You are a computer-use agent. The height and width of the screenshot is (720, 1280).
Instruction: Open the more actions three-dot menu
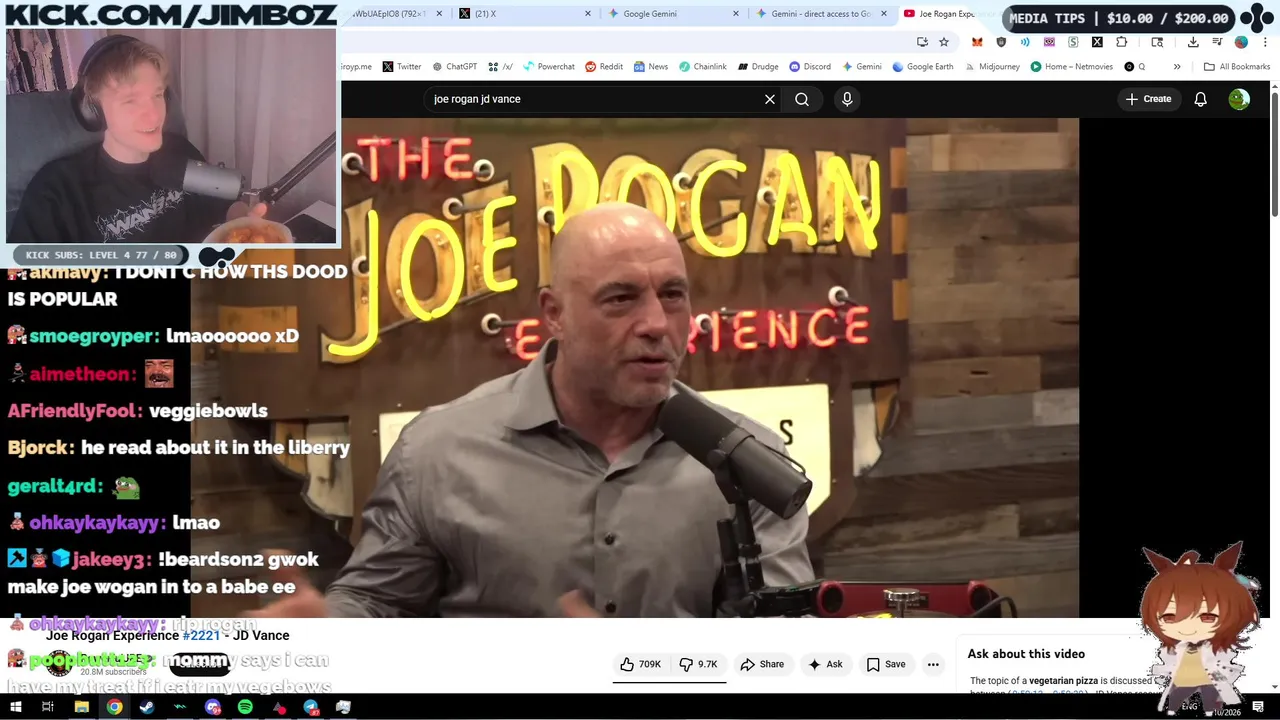(x=933, y=664)
